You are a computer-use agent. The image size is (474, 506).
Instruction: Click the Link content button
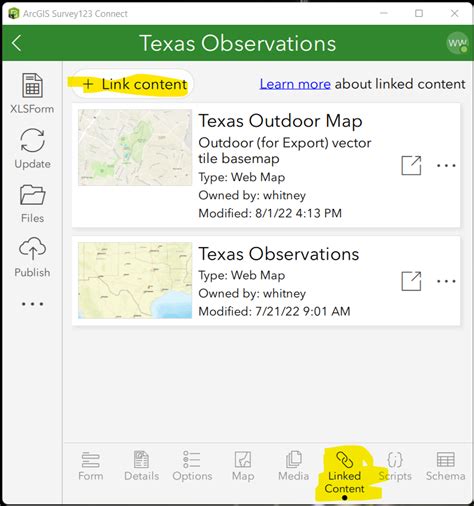click(133, 84)
